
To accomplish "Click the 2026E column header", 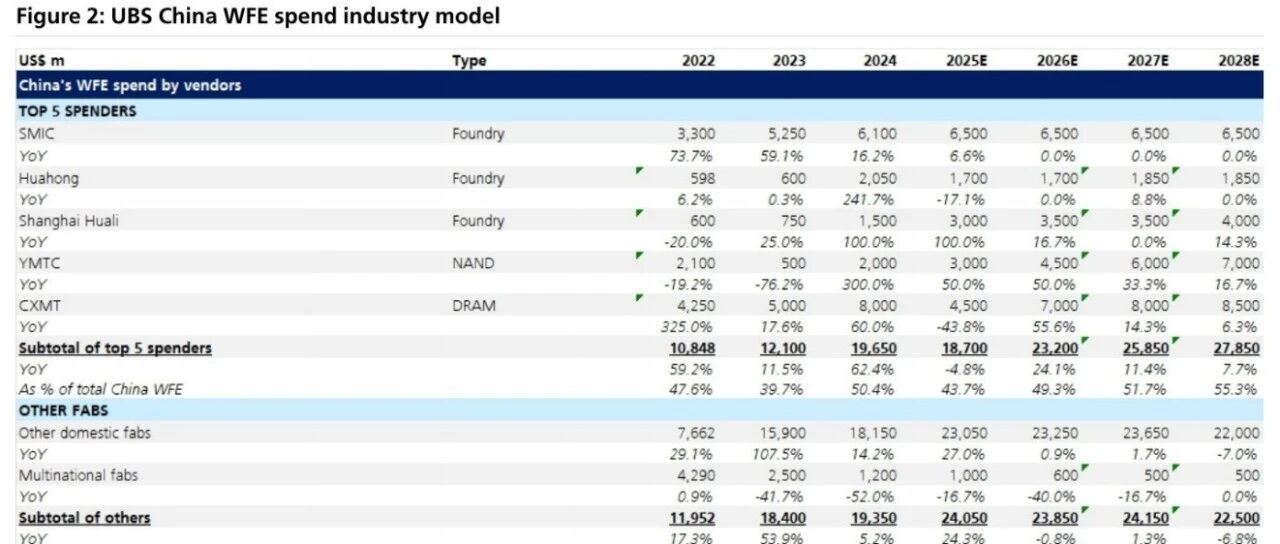I will point(1058,61).
